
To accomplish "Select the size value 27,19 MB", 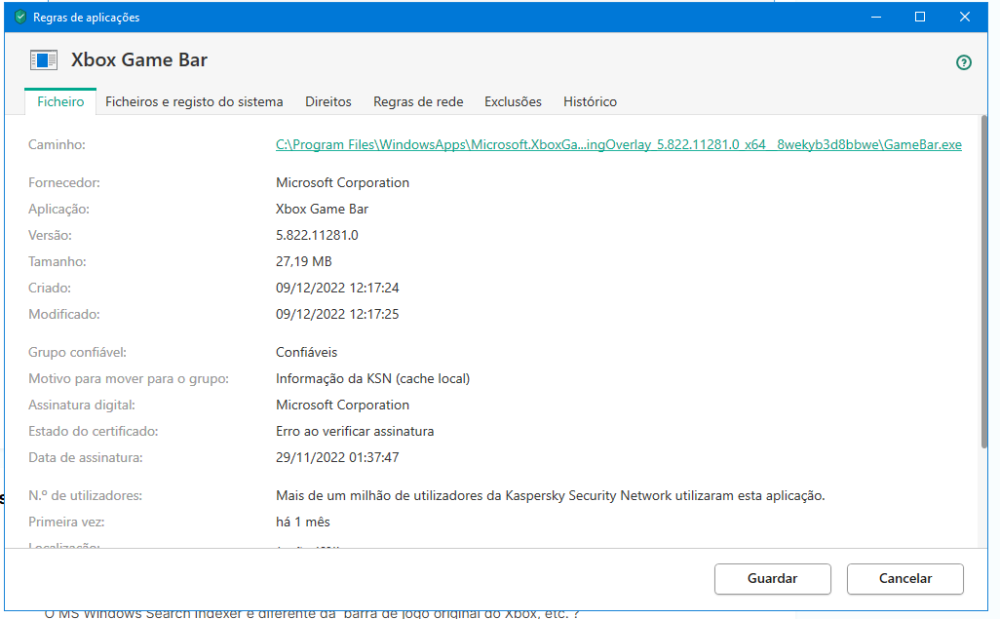I will [304, 261].
